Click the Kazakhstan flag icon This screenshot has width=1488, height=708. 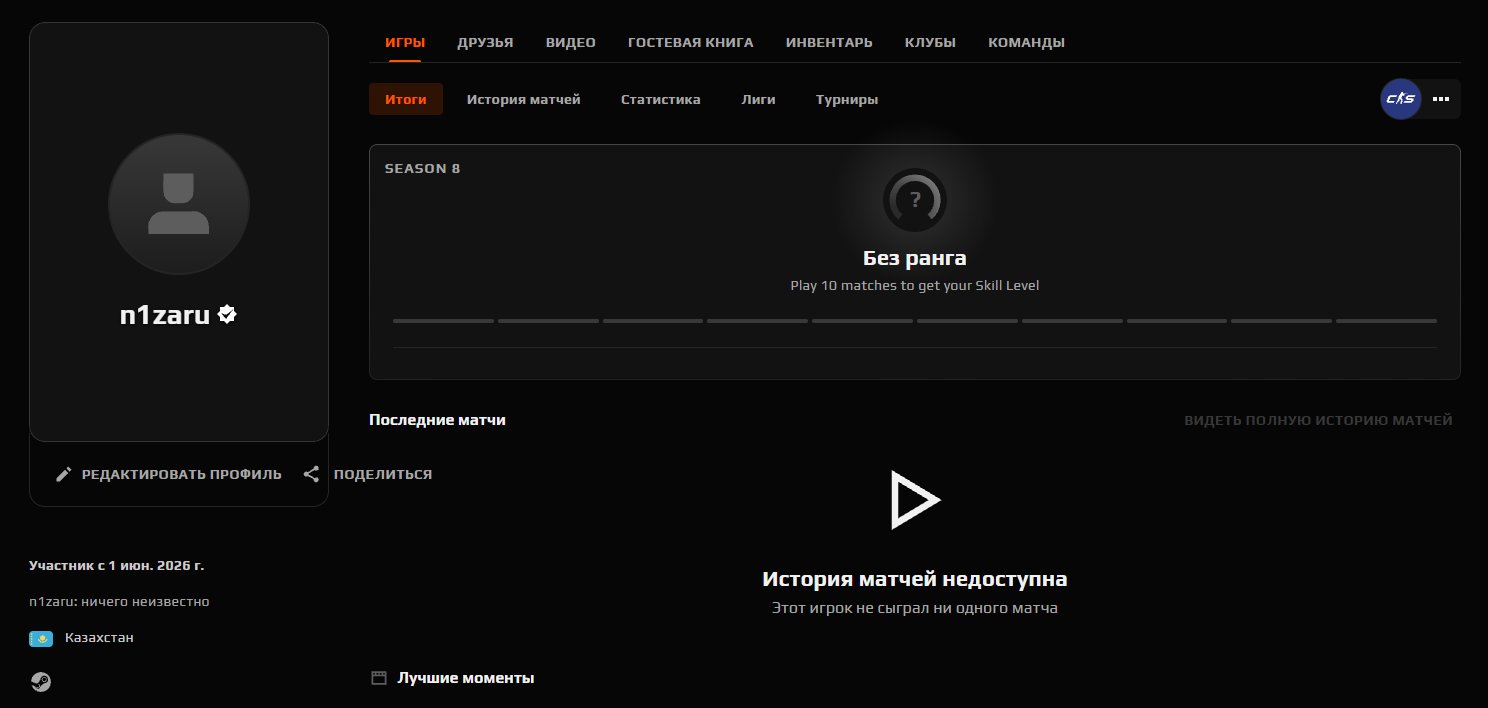pyautogui.click(x=41, y=638)
